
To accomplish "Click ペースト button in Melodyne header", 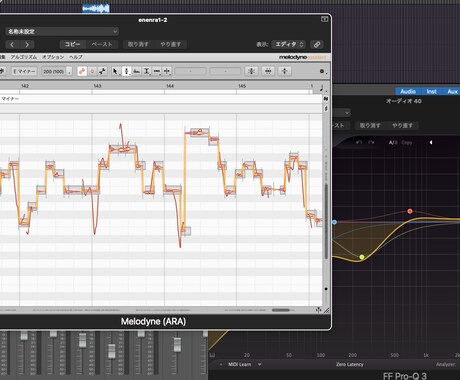I will 102,44.
